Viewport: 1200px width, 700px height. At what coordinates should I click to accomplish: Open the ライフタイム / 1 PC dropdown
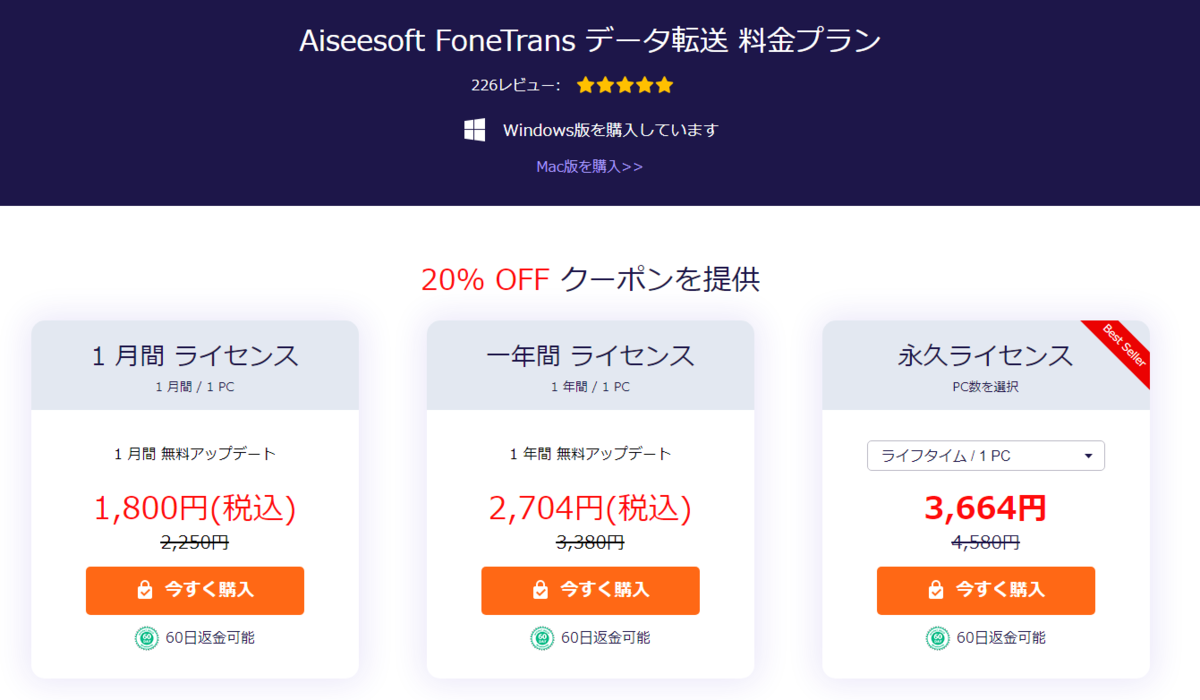tap(985, 456)
